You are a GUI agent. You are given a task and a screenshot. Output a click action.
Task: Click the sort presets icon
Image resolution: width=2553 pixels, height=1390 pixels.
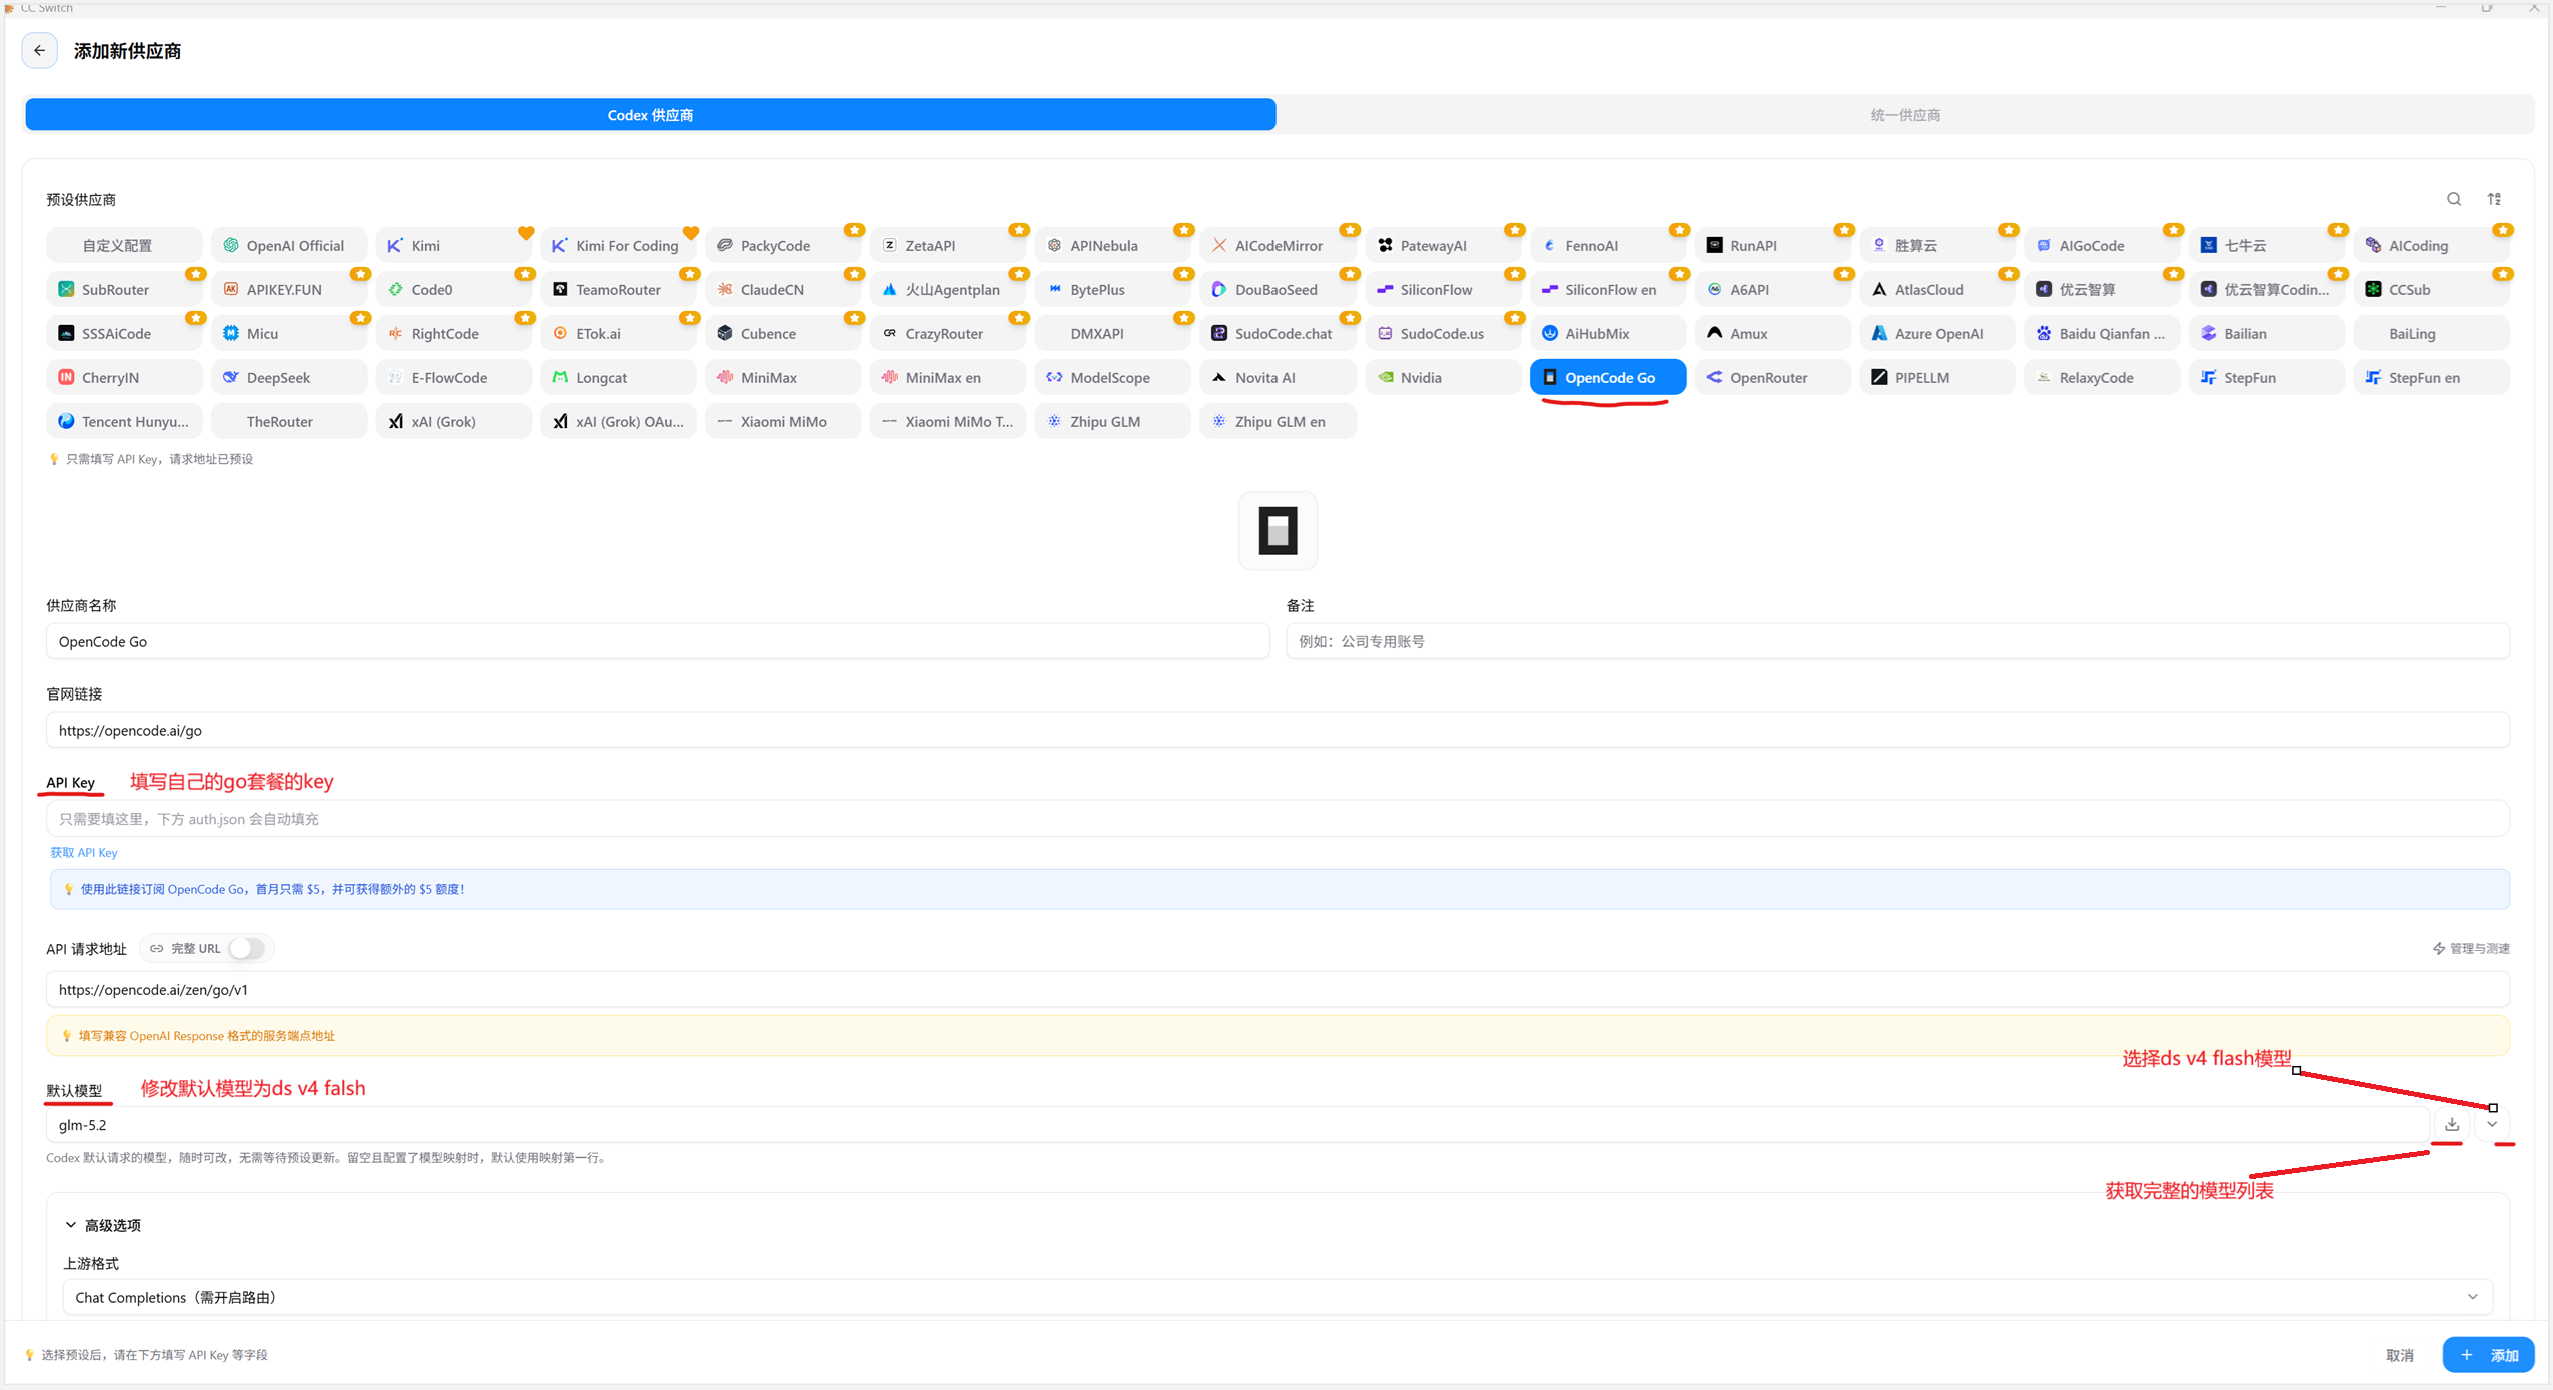pos(2494,199)
